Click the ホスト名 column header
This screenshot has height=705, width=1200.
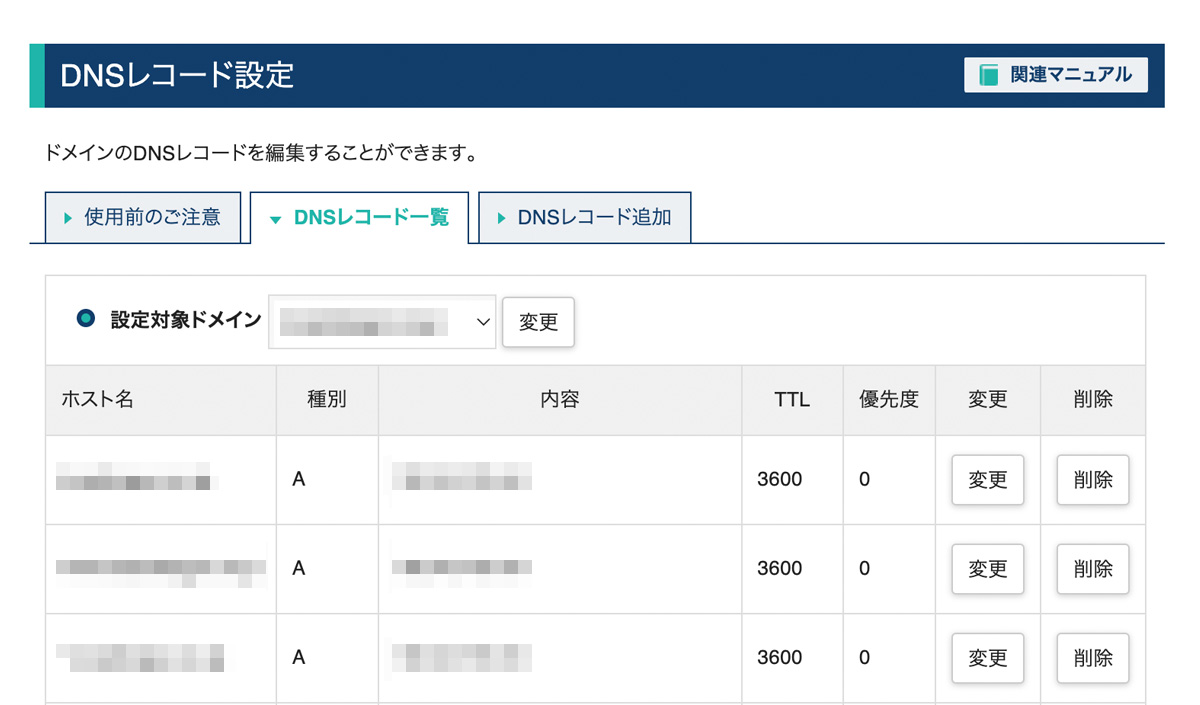(x=96, y=399)
